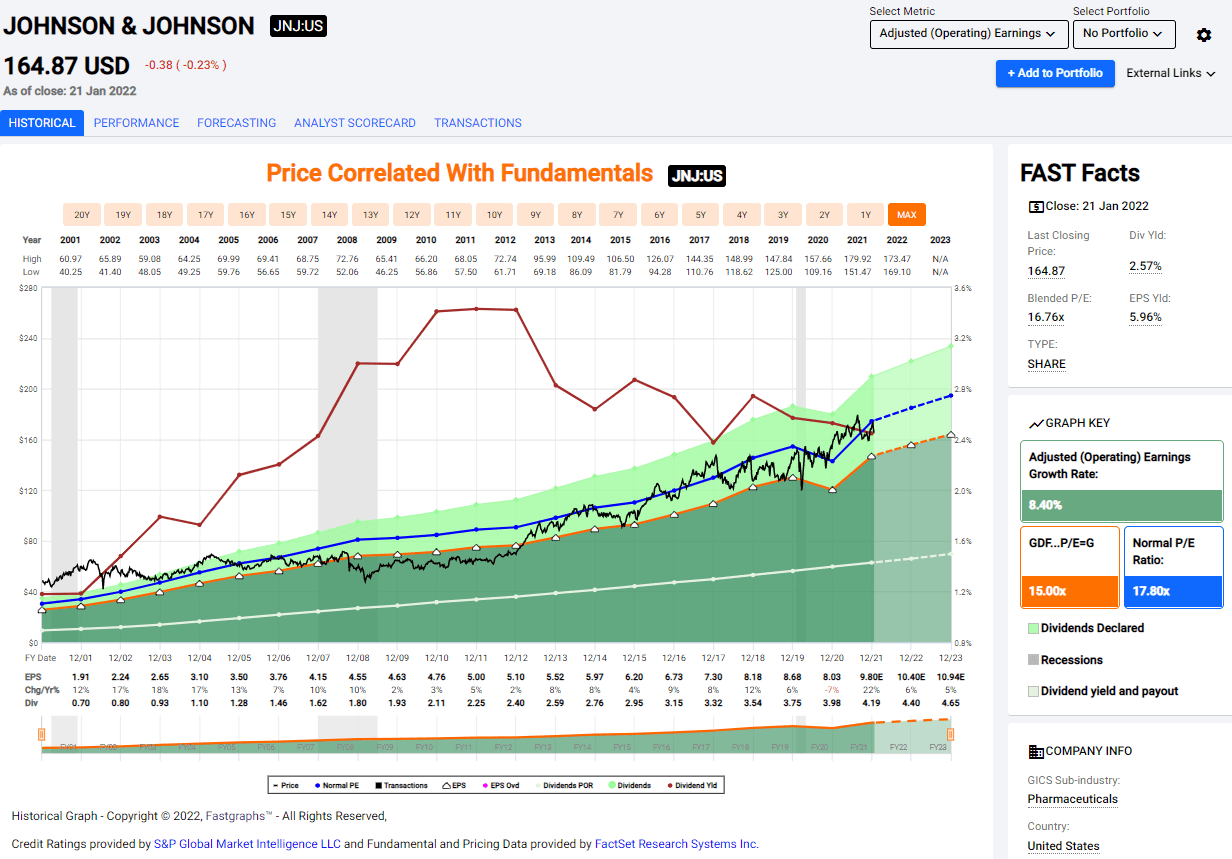Select the 10Y time range button
This screenshot has width=1232, height=859.
(492, 214)
